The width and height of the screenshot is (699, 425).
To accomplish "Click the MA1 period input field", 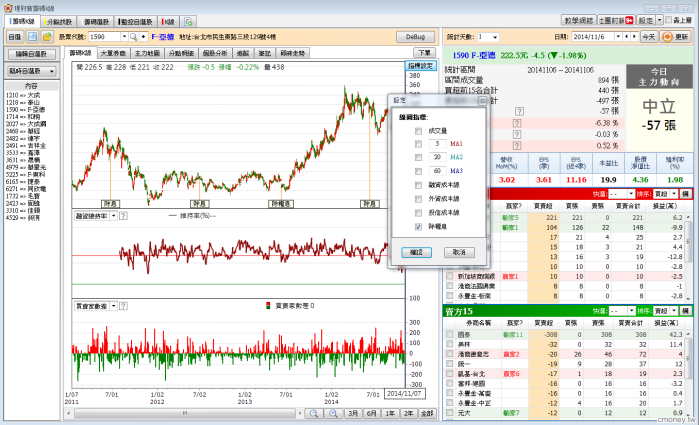I will (x=439, y=144).
